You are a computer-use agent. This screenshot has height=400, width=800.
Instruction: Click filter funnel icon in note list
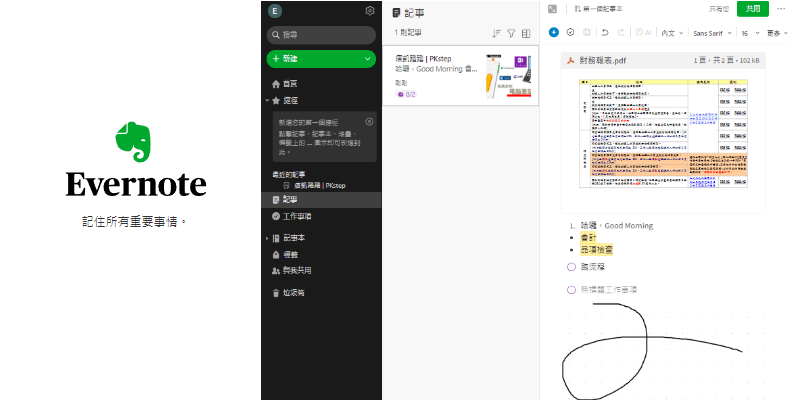[x=511, y=33]
